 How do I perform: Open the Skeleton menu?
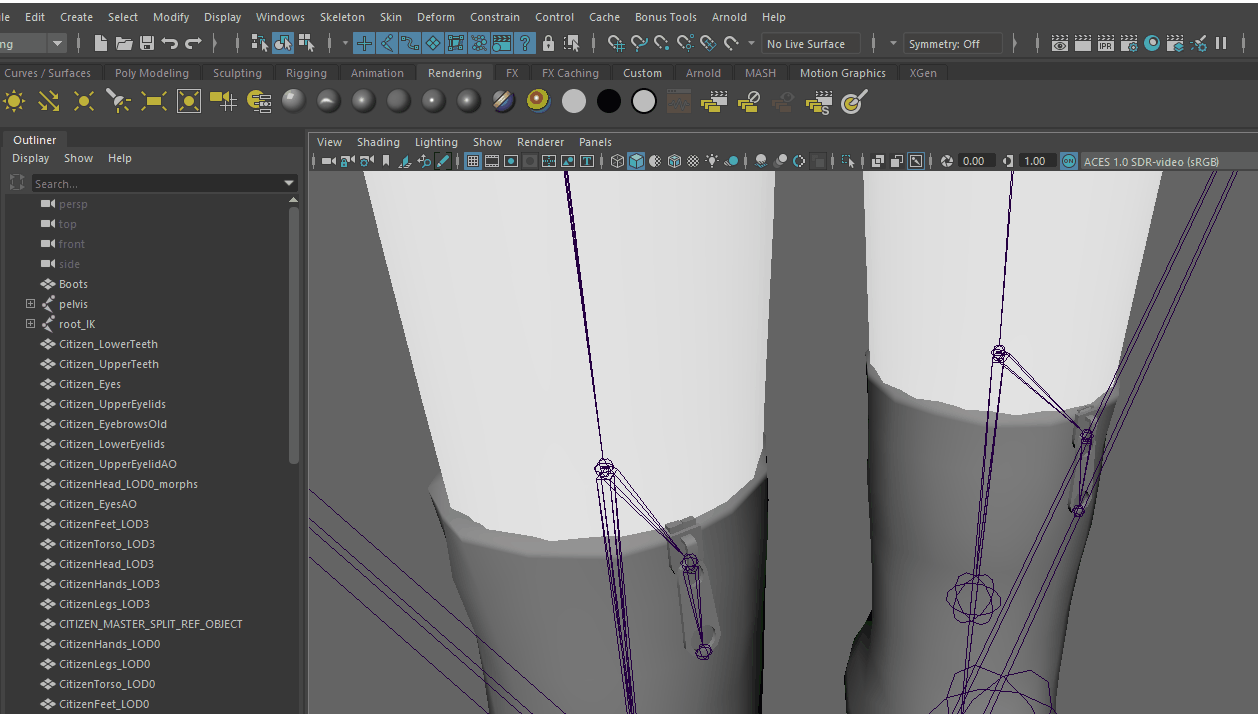pyautogui.click(x=342, y=17)
